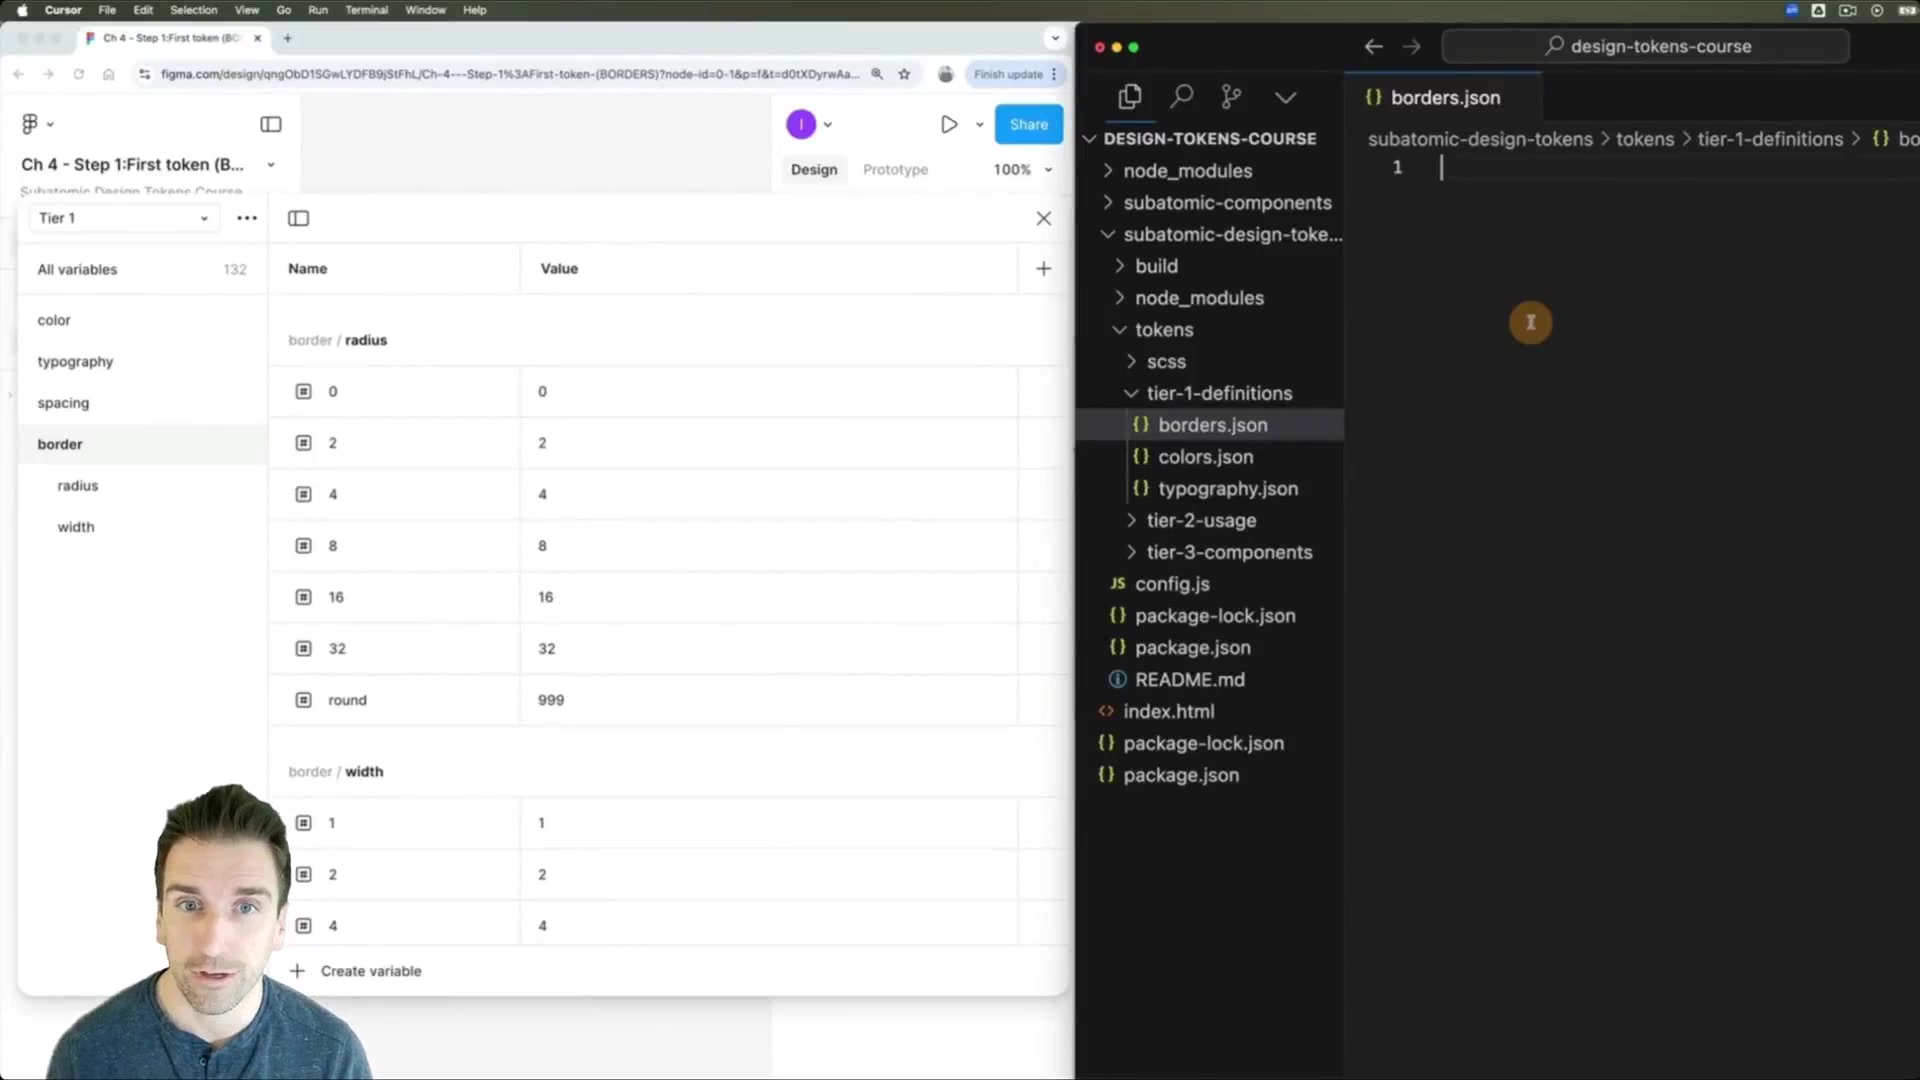Open index.html file
This screenshot has height=1080, width=1920.
point(1168,712)
